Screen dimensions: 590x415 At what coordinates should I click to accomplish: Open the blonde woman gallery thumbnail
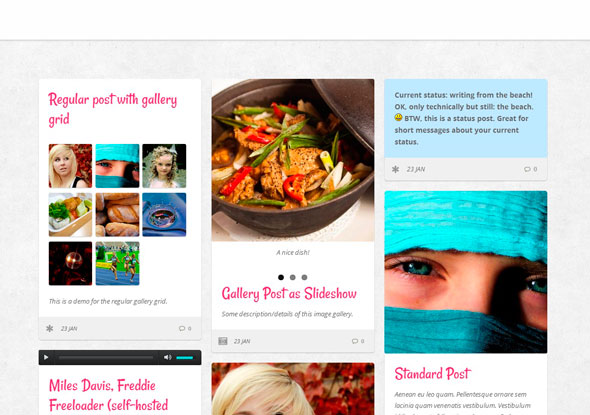tap(70, 166)
